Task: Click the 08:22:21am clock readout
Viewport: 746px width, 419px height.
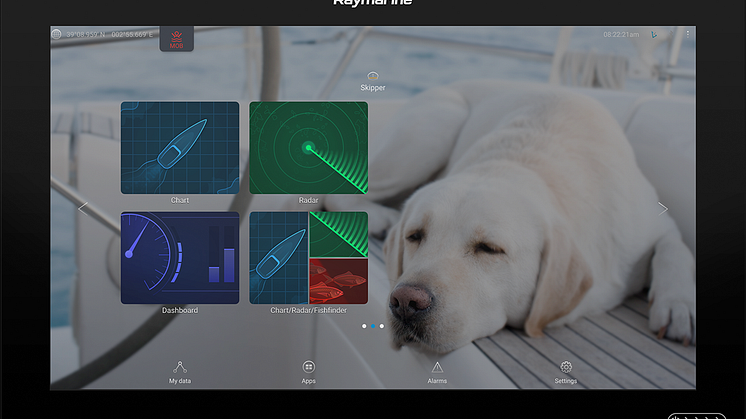Action: coord(621,35)
